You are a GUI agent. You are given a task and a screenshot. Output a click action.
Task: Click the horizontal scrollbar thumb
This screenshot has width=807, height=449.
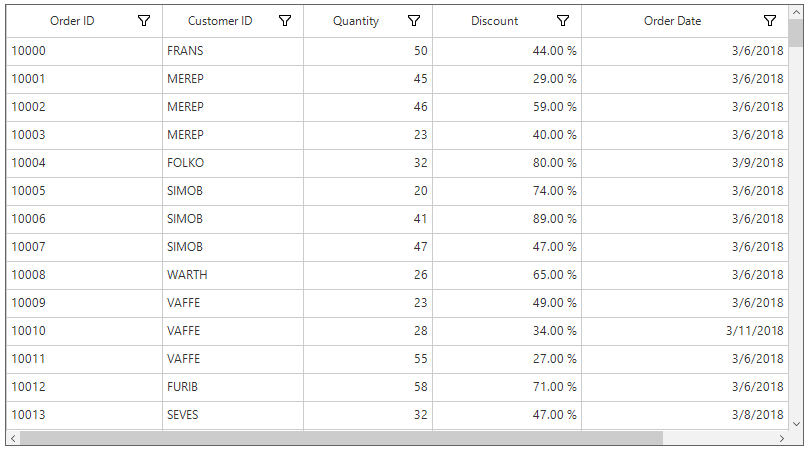(341, 438)
